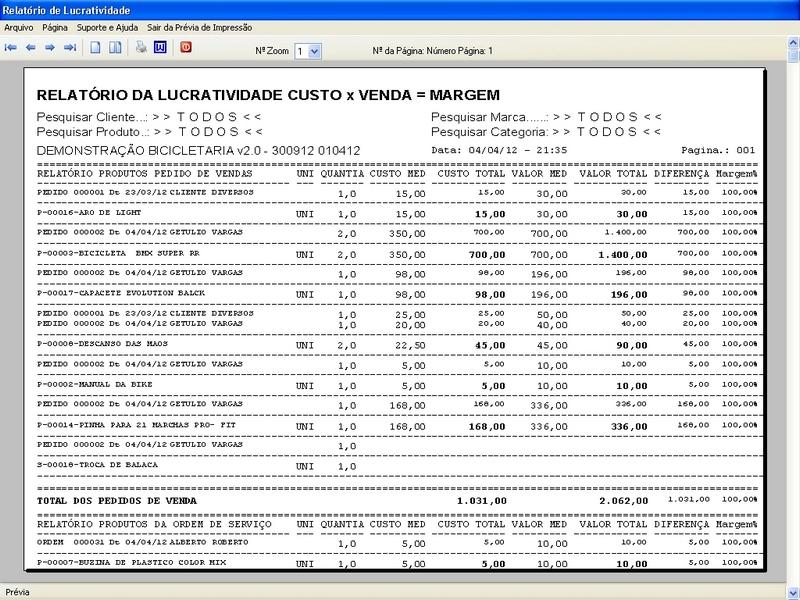Click header RELATÓRIO PRODUTOS DA ORDEM DE SERVIÇO
Viewport: 800px width, 600px height.
(154, 524)
